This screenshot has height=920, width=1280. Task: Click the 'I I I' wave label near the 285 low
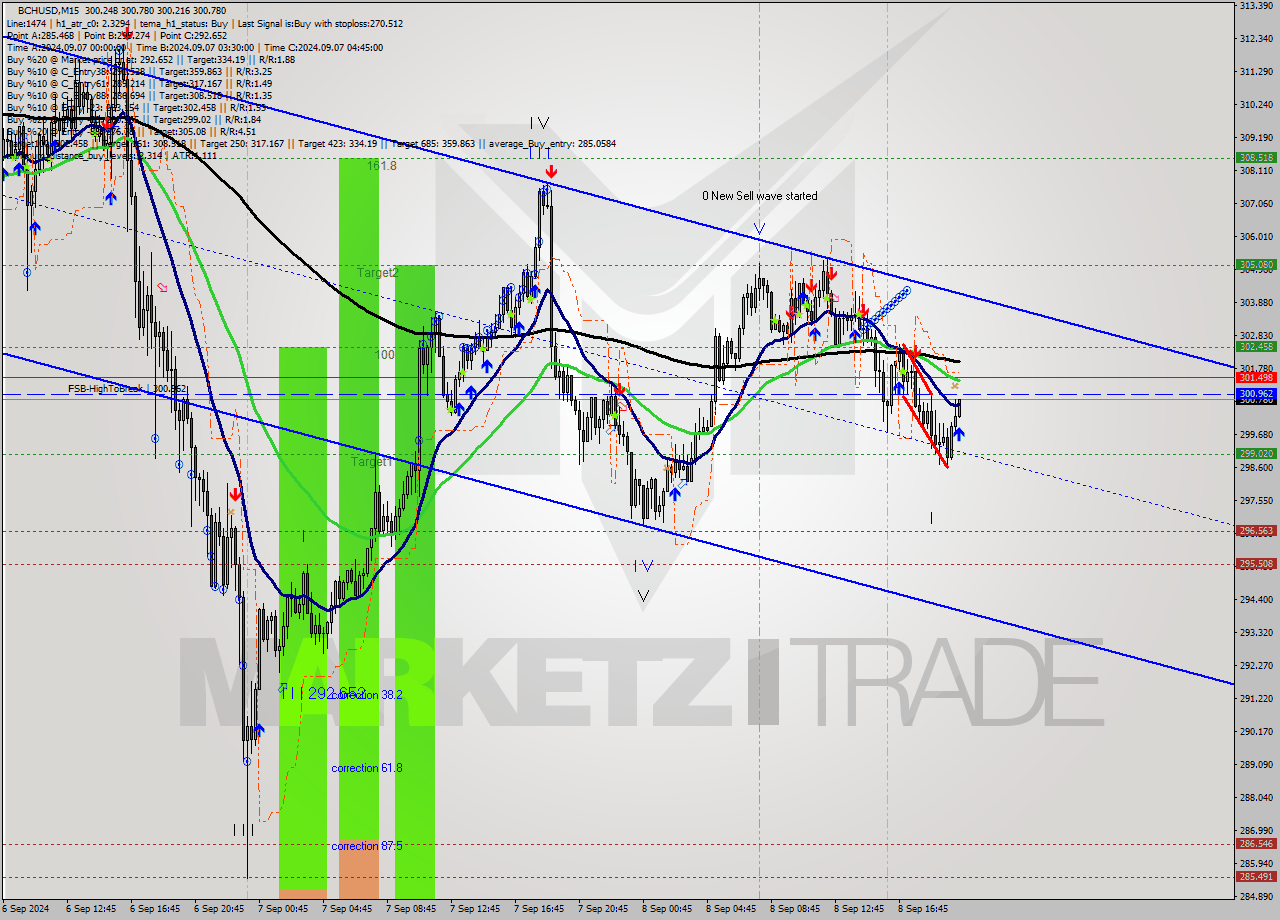[244, 829]
